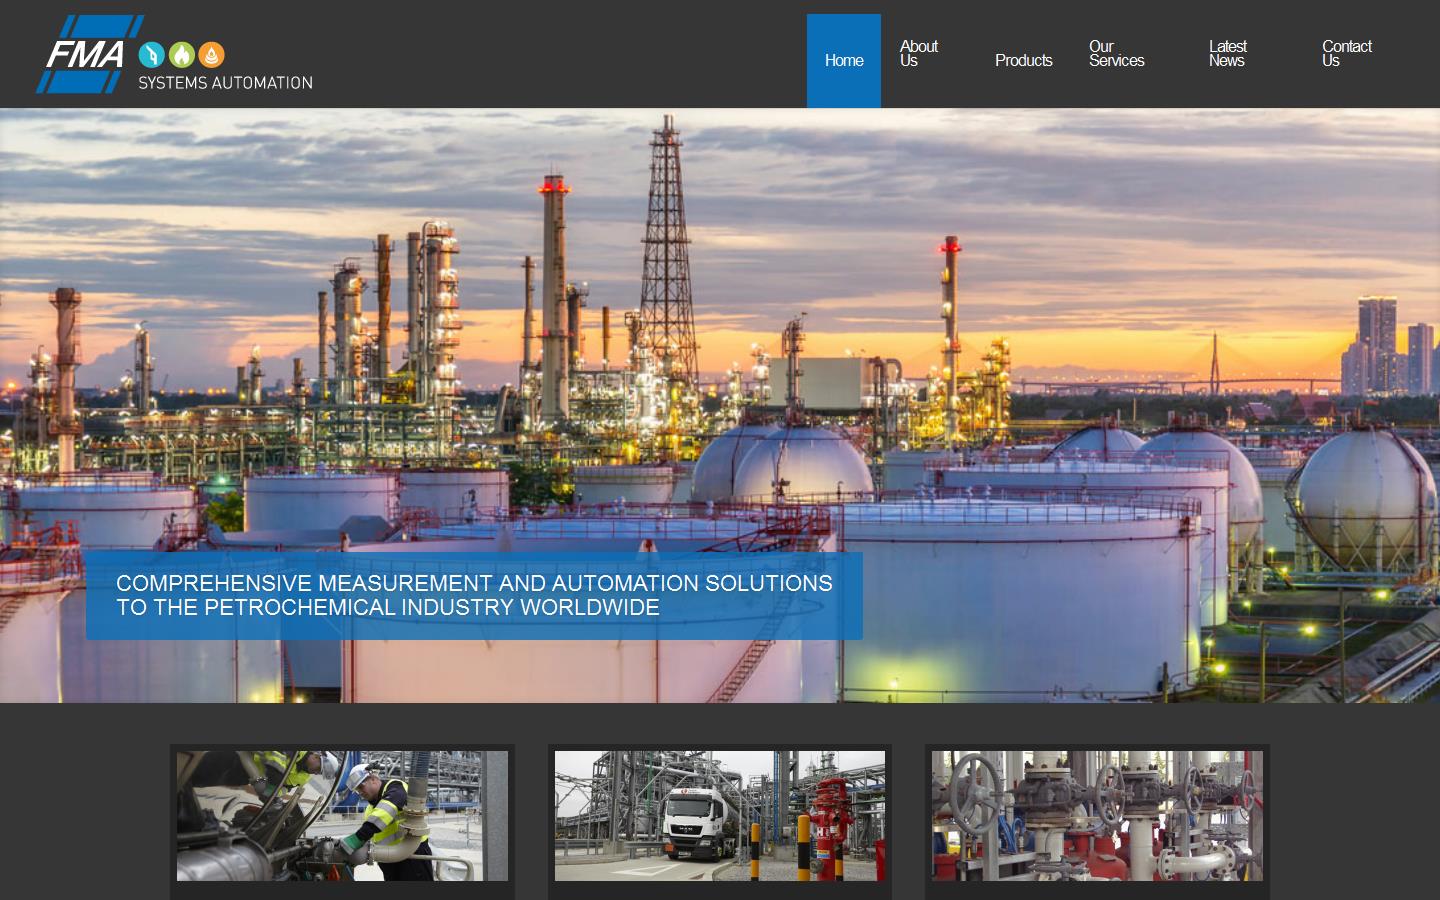This screenshot has height=900, width=1440.
Task: Click the blue Home tab background
Action: (x=843, y=90)
